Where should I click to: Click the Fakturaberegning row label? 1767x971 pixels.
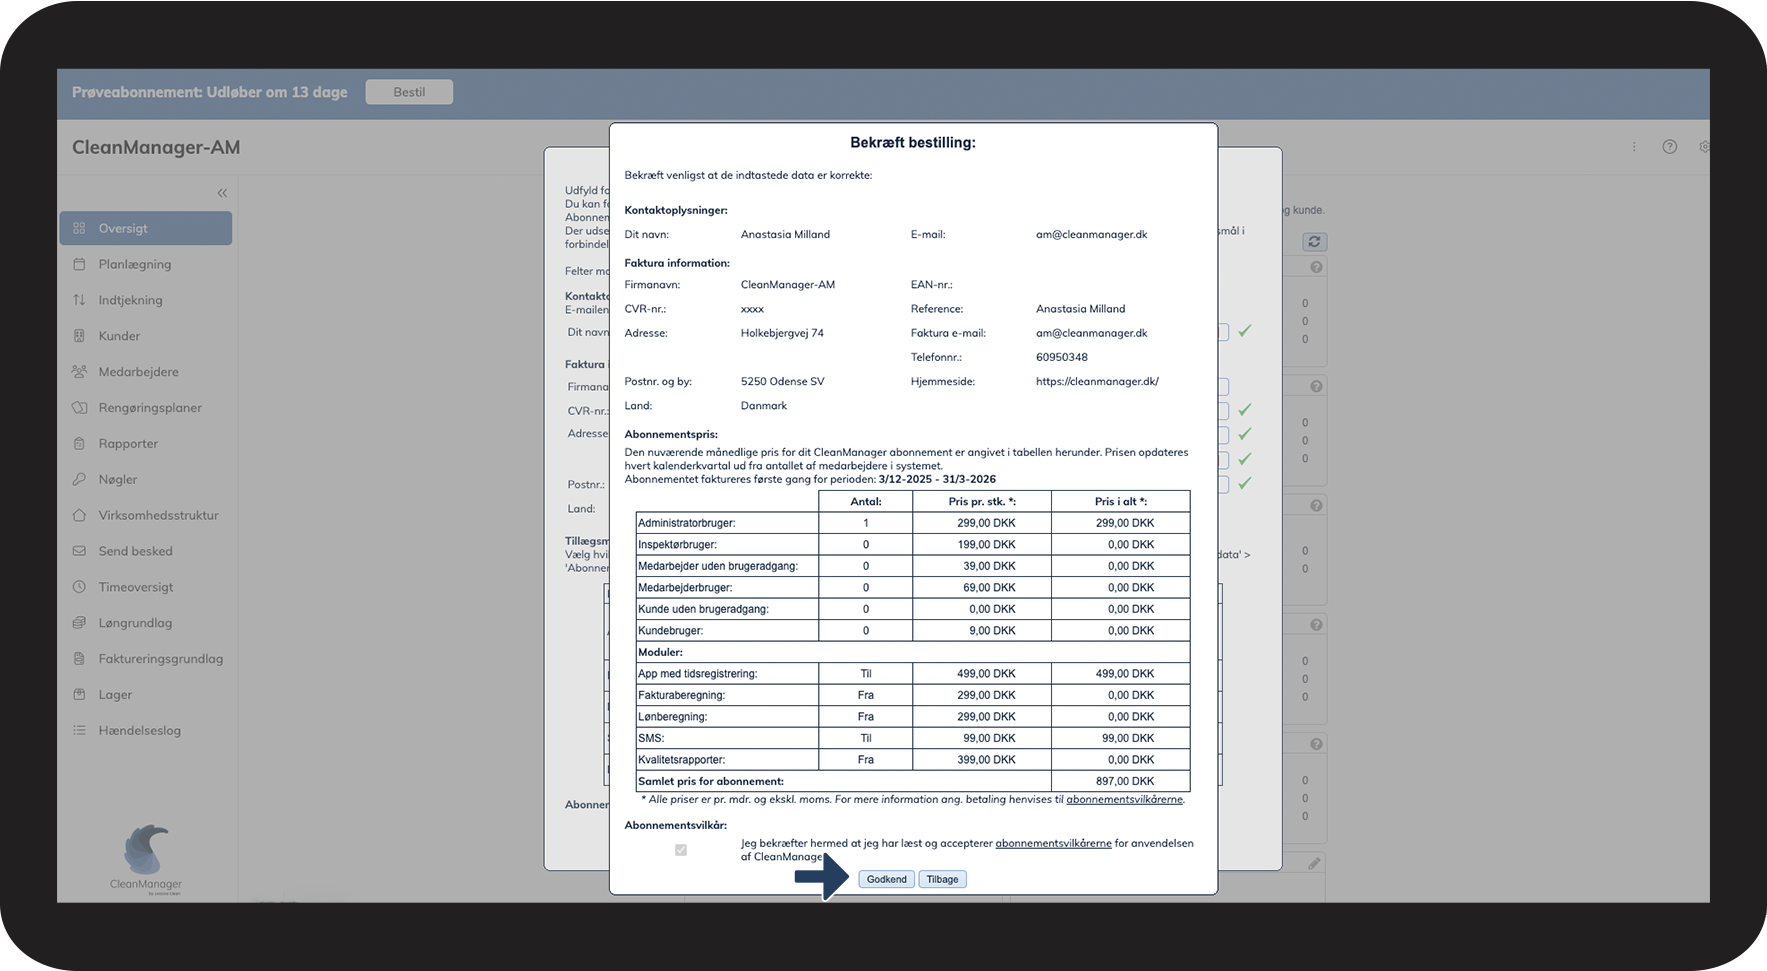coord(682,695)
